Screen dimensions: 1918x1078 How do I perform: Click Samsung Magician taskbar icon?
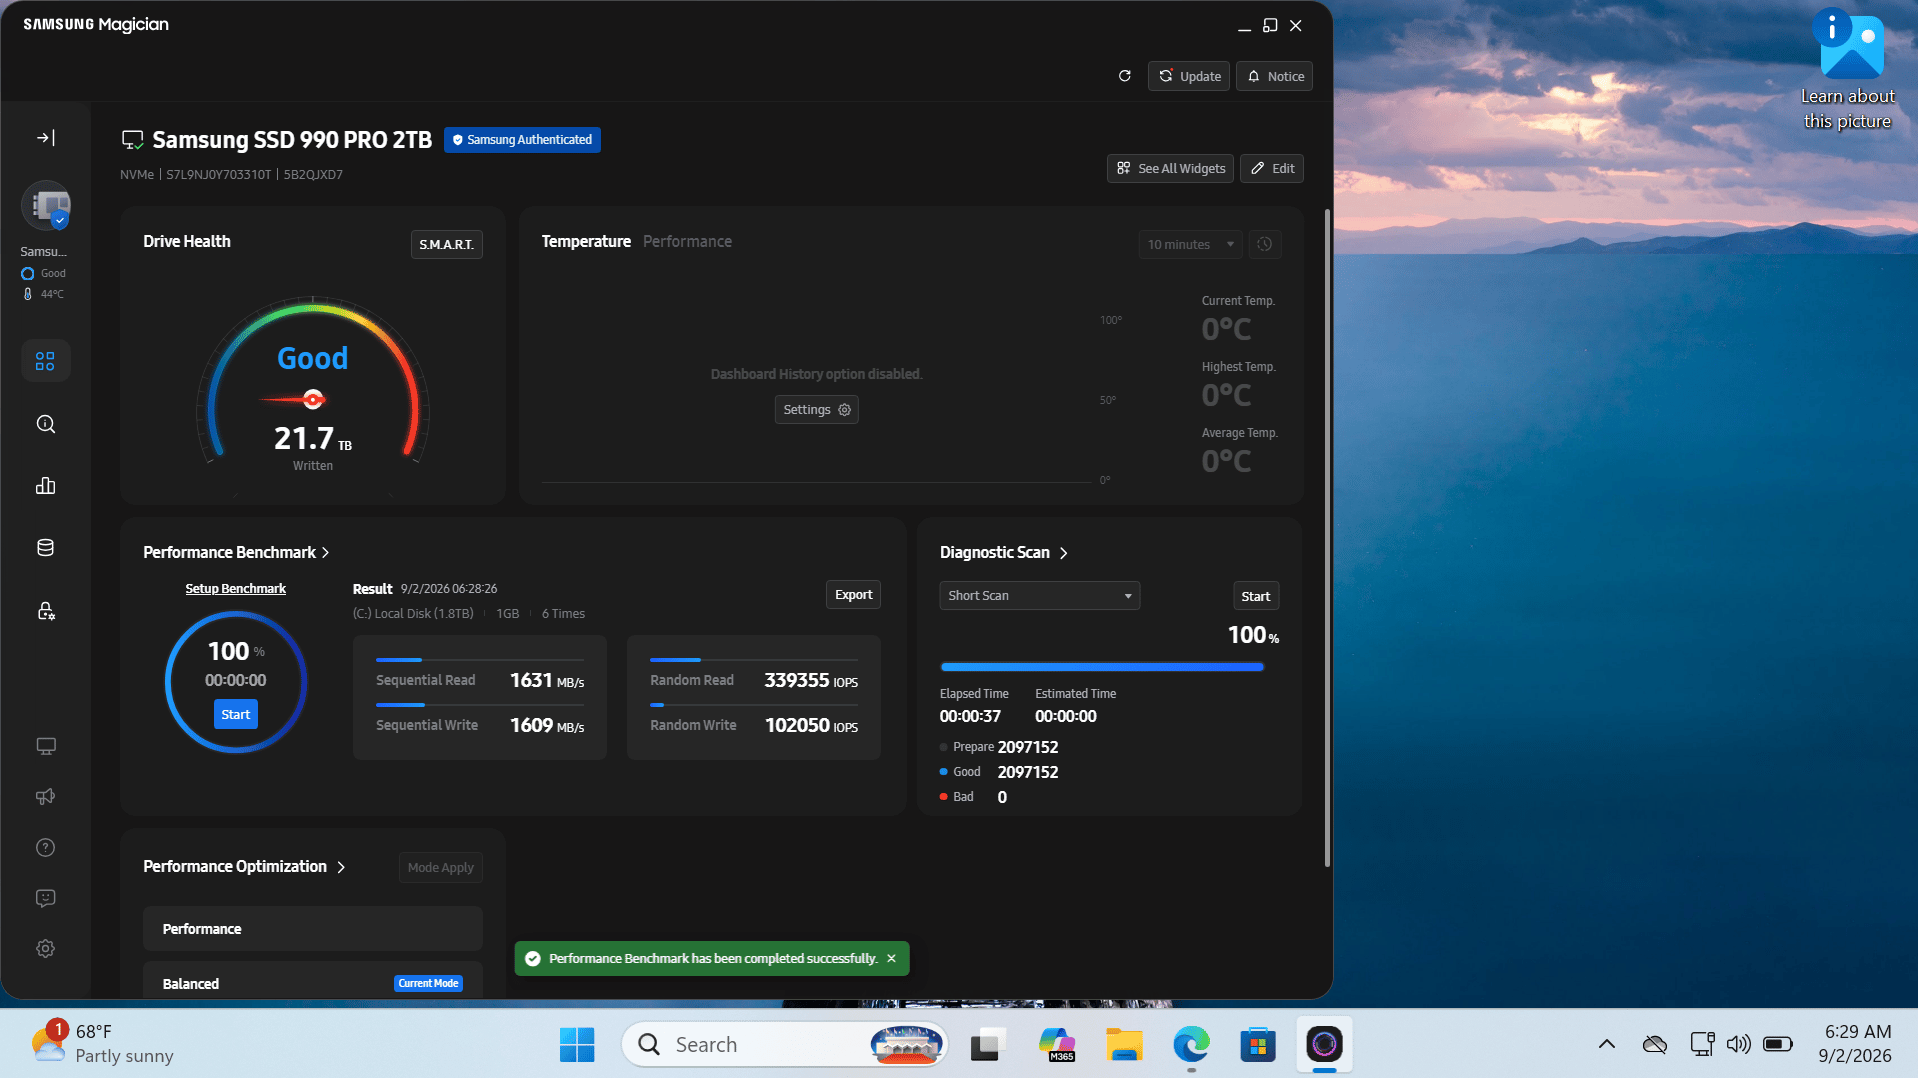pos(1325,1045)
